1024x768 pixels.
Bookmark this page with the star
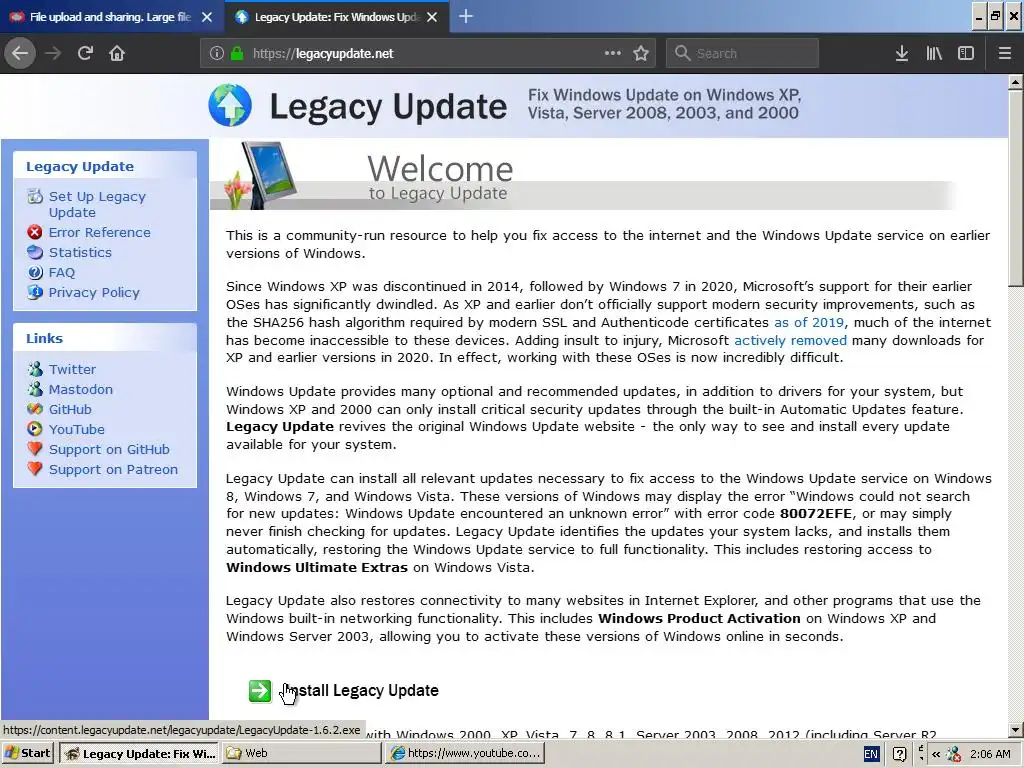(x=641, y=53)
